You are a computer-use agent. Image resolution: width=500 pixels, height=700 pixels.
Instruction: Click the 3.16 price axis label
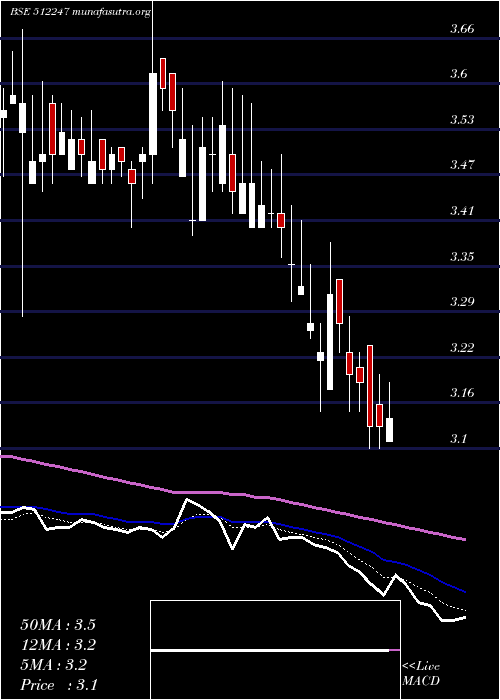tap(462, 393)
